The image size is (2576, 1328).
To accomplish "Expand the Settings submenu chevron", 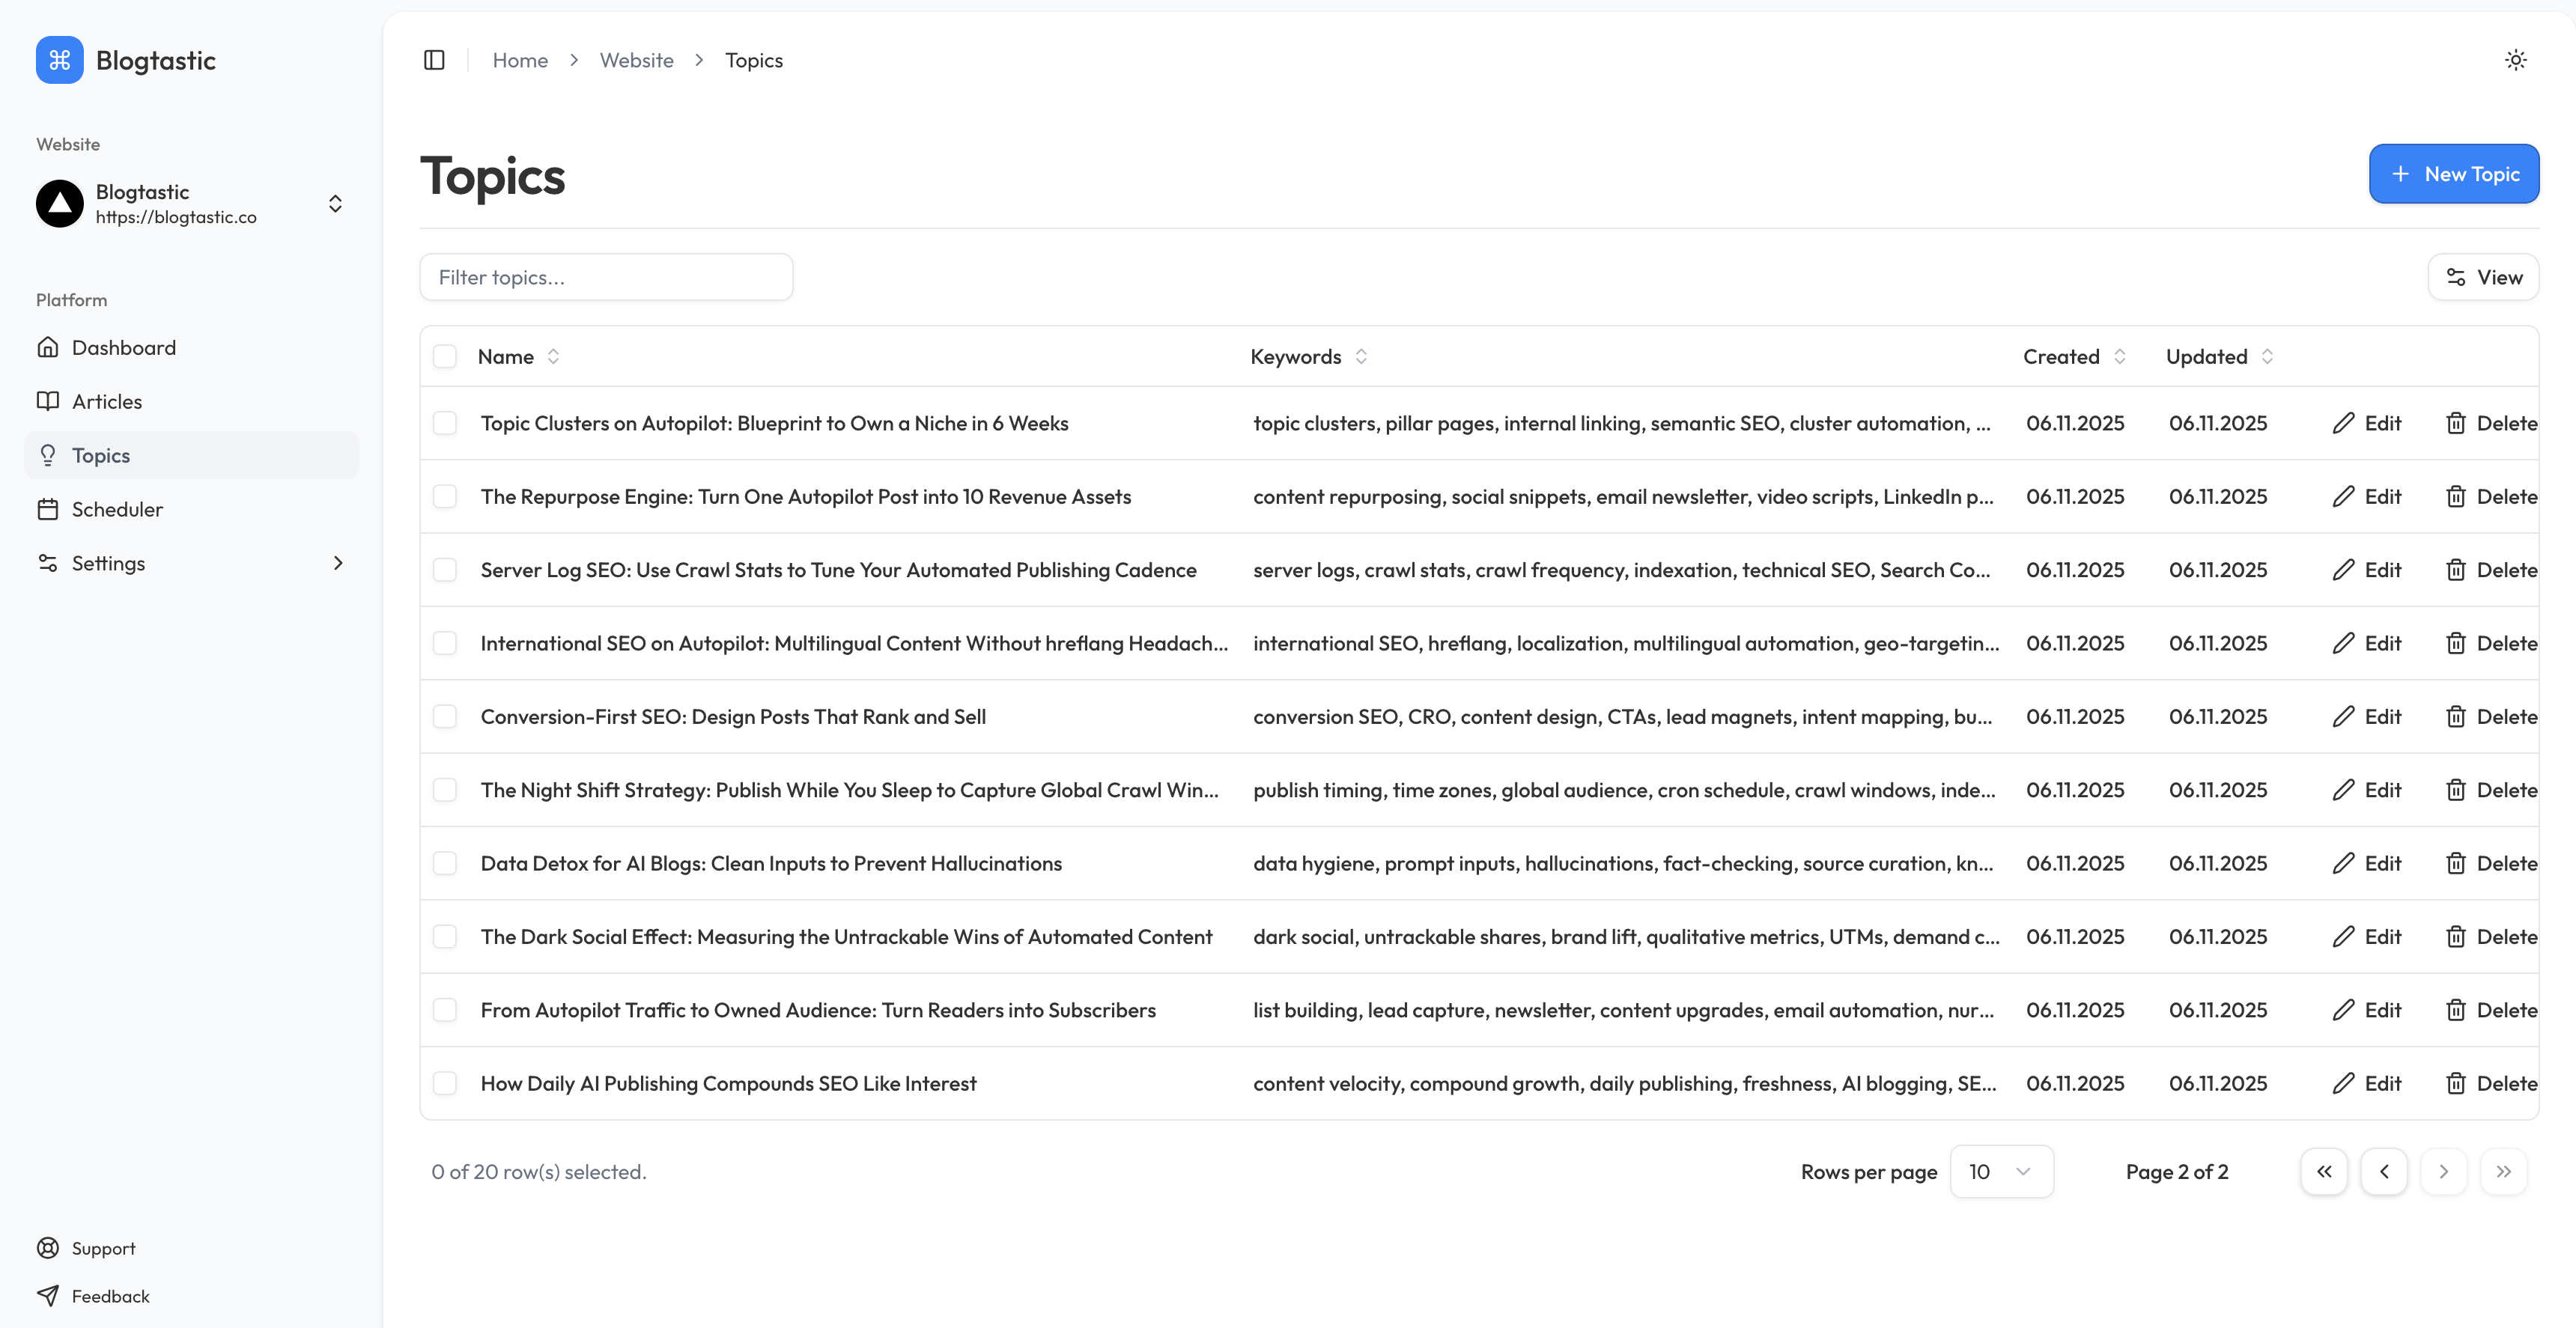I will [x=338, y=563].
